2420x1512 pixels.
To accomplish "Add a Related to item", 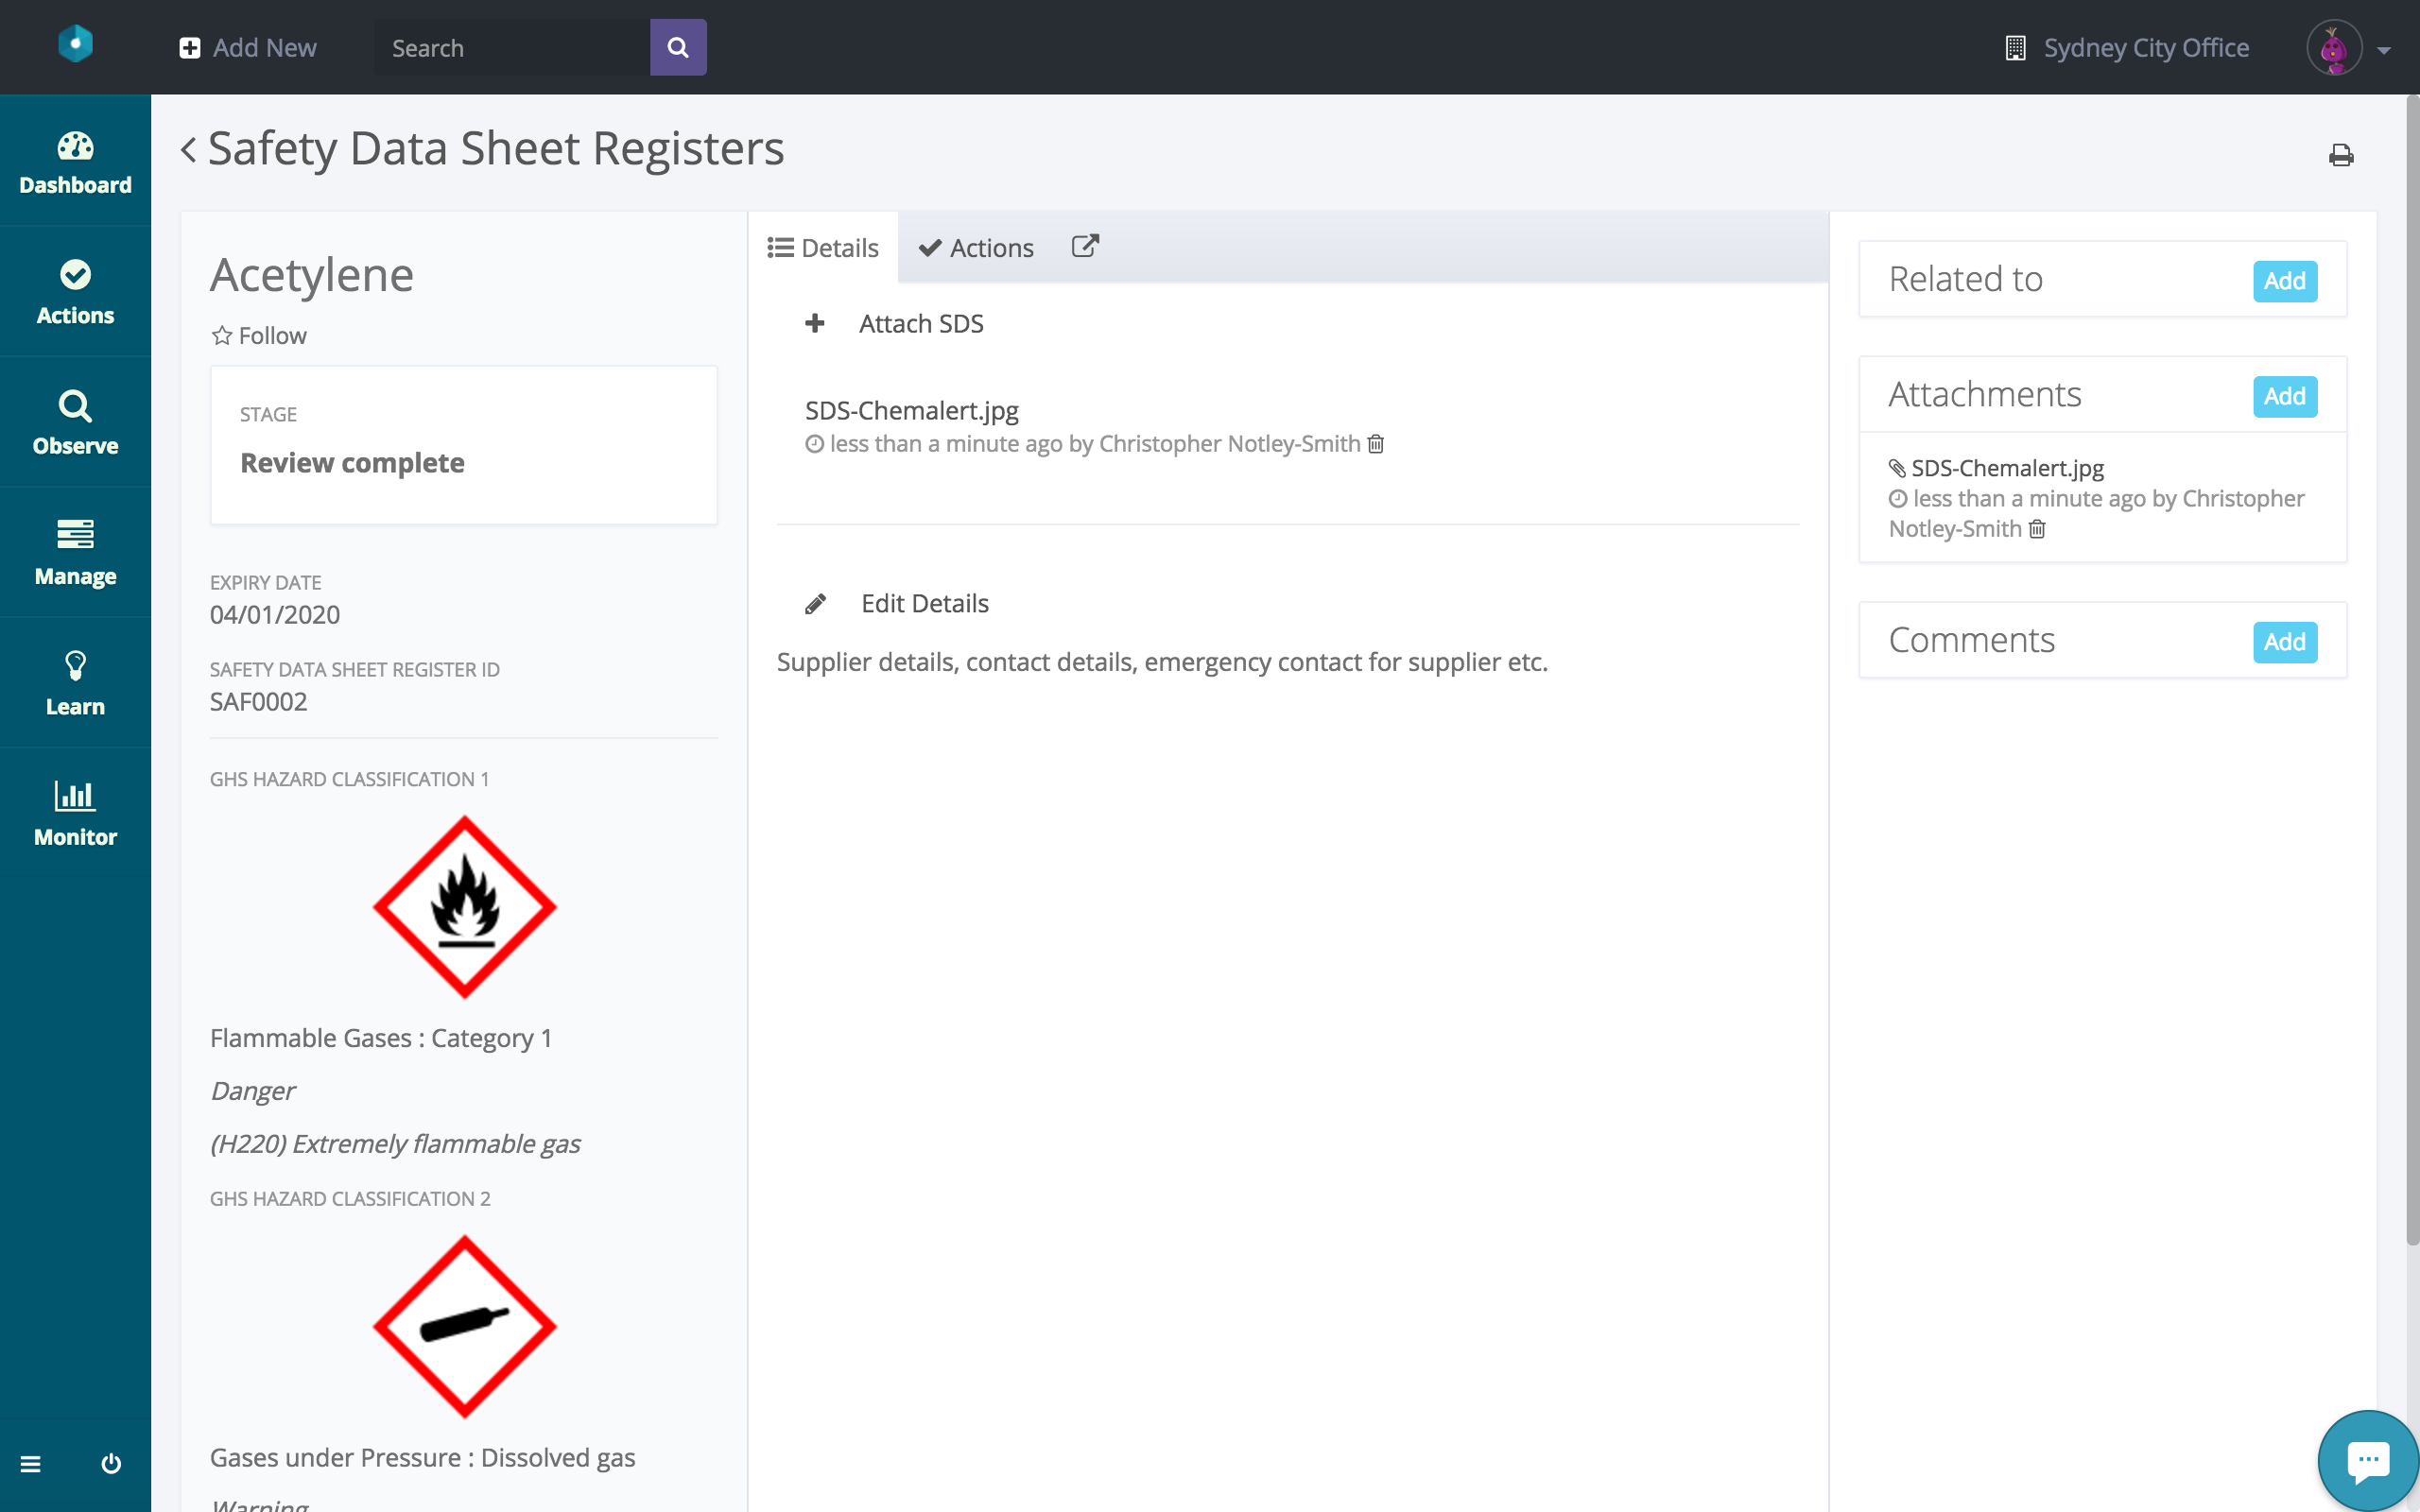I will coord(2284,281).
